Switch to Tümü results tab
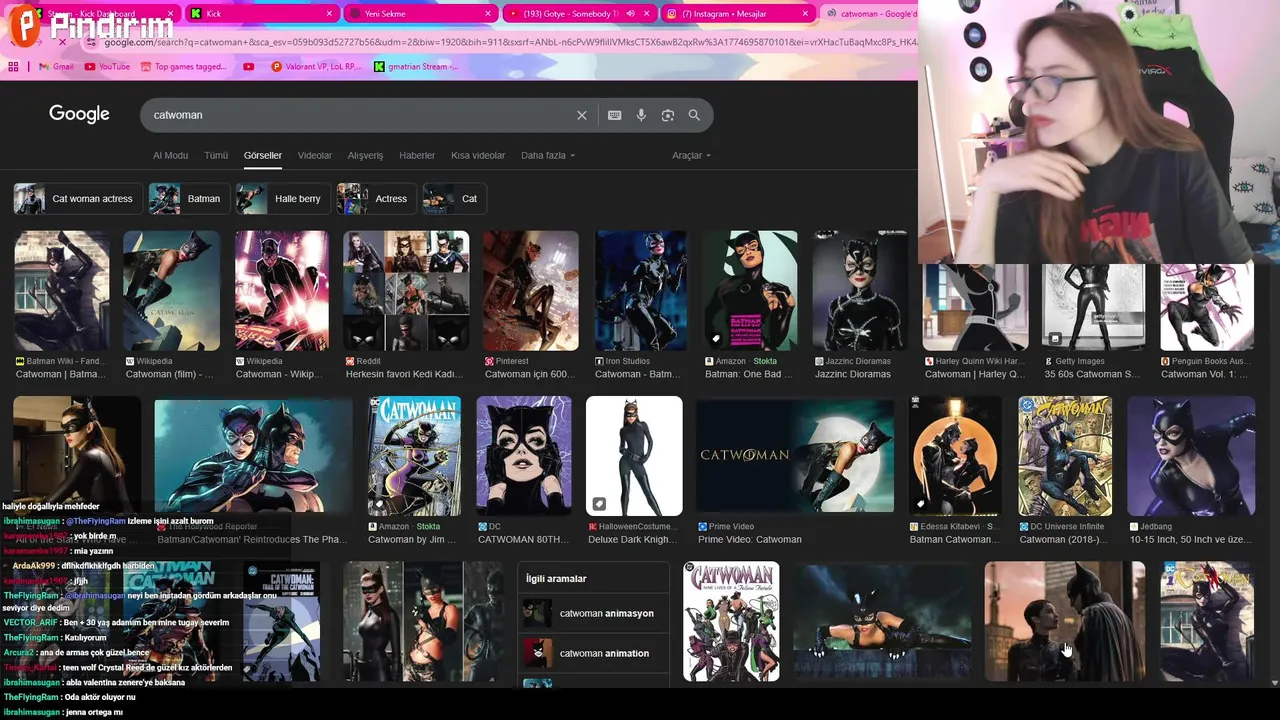 [216, 155]
